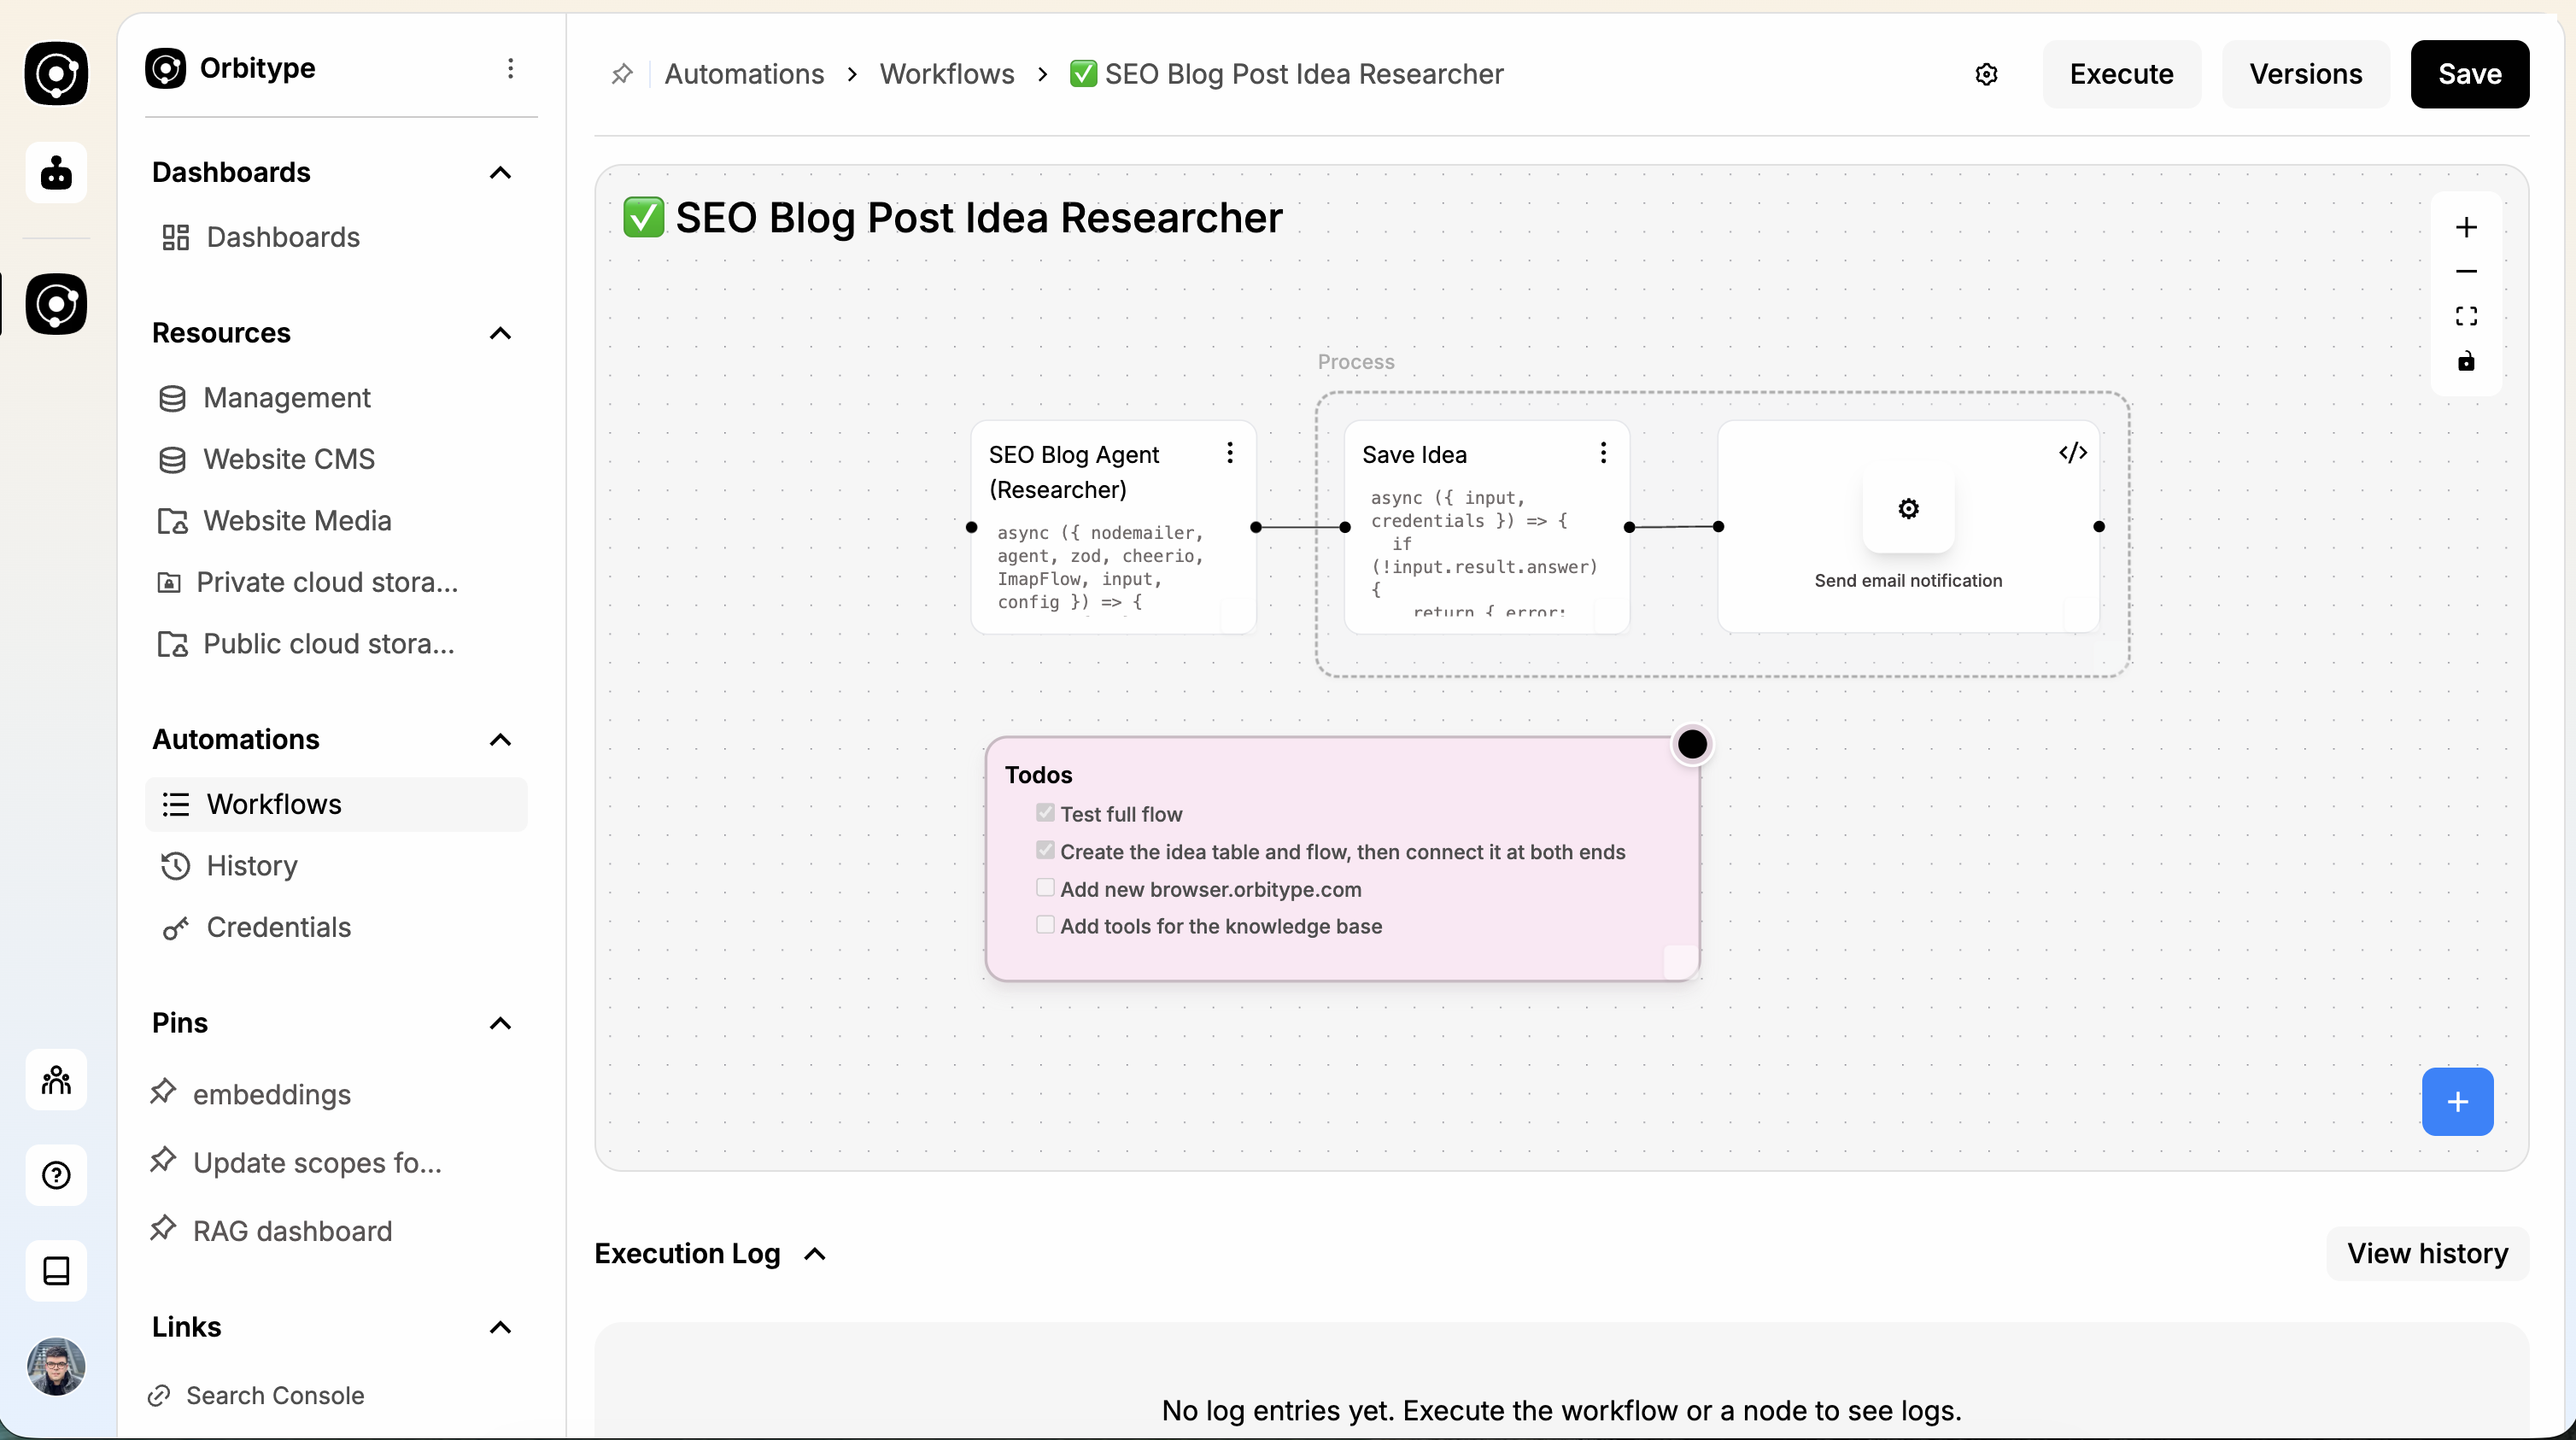
Task: Collapse the Links section
Action: (x=500, y=1327)
